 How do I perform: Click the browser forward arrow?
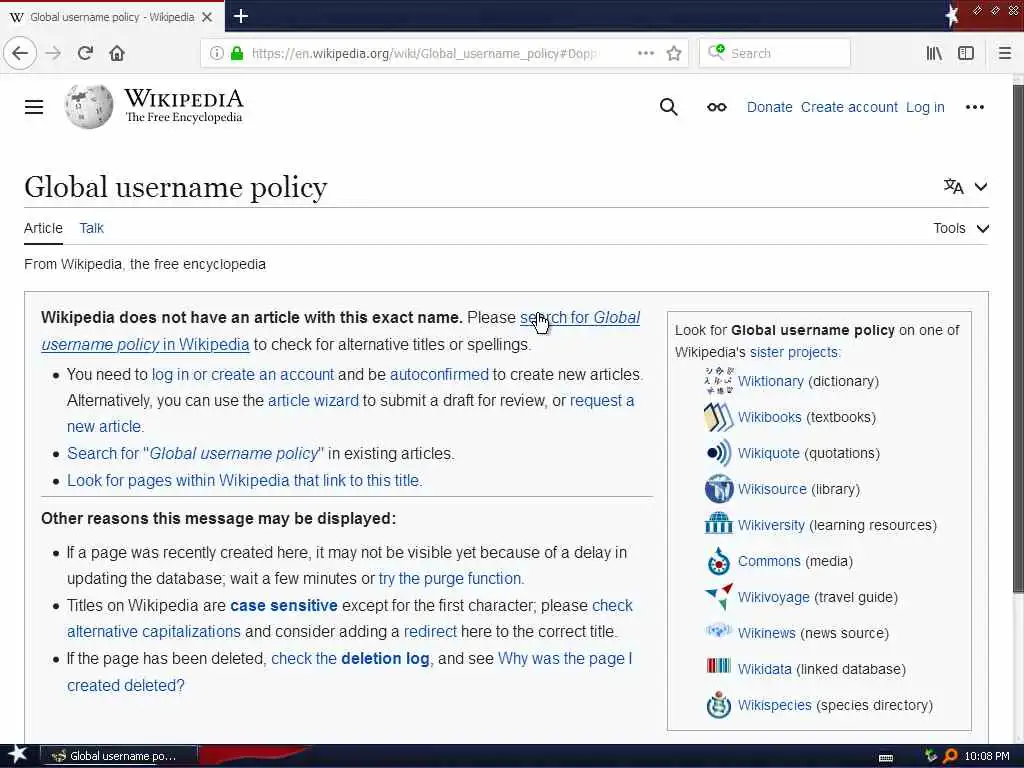[54, 53]
